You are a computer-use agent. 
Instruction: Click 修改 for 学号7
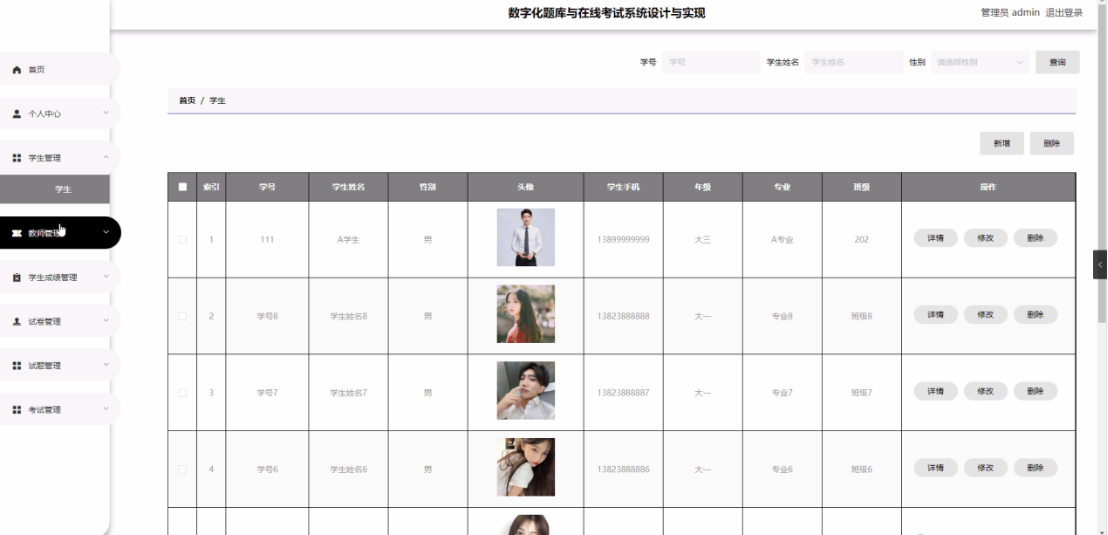[x=985, y=391]
